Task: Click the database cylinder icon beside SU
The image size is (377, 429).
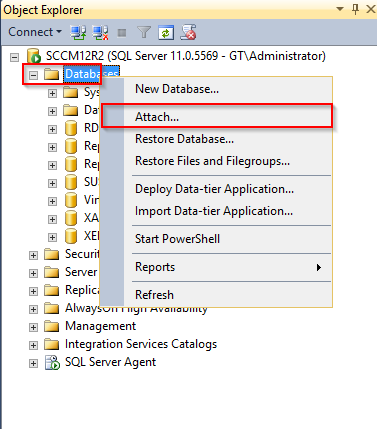Action: click(x=71, y=182)
